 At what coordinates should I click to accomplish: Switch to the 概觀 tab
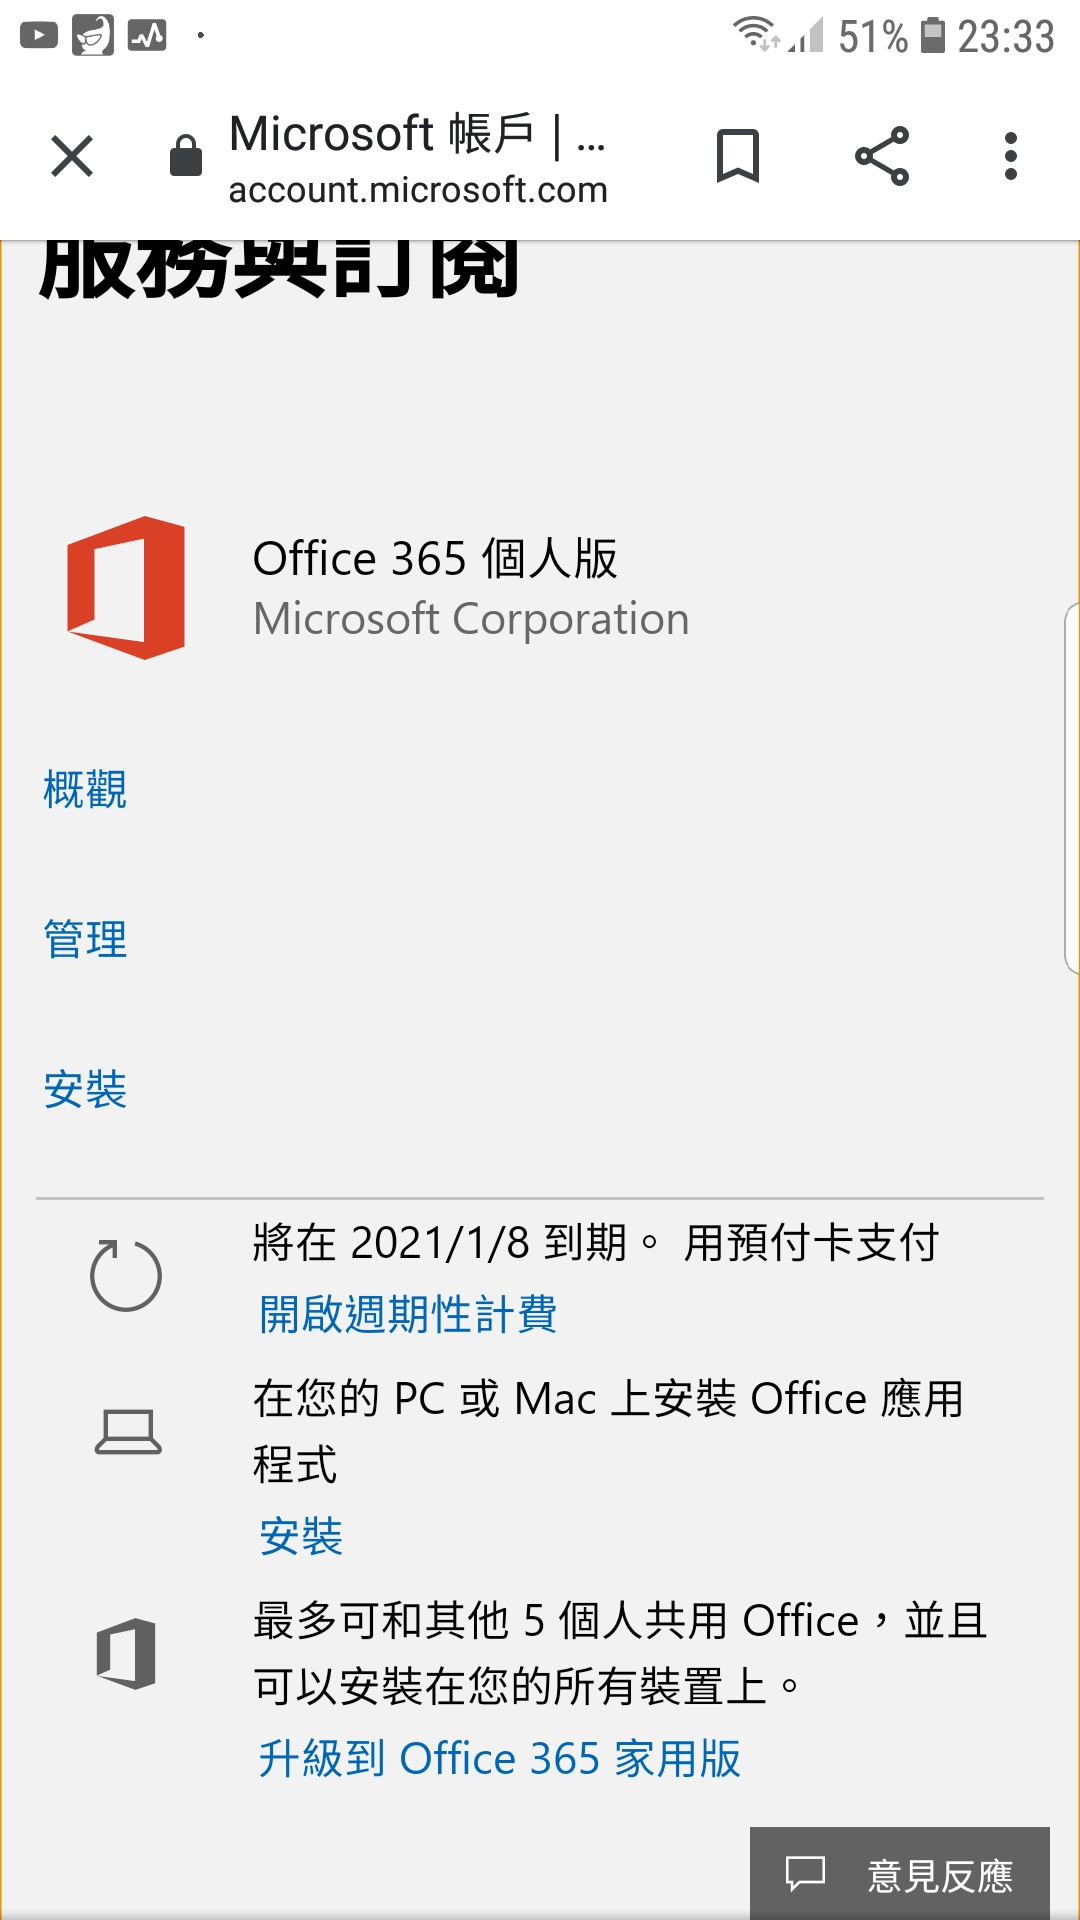(85, 790)
